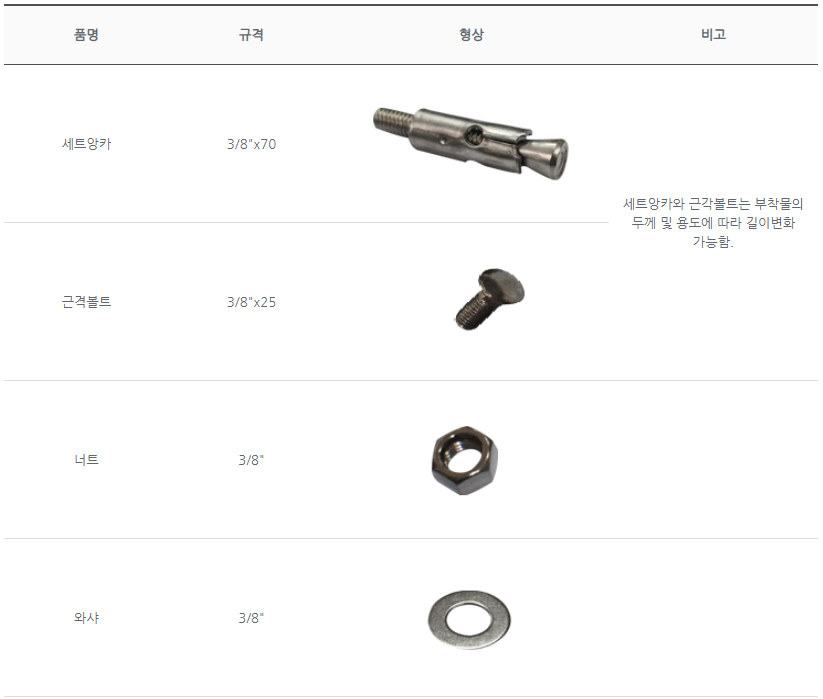Select the 비고 column header
This screenshot has width=823, height=699.
[713, 35]
